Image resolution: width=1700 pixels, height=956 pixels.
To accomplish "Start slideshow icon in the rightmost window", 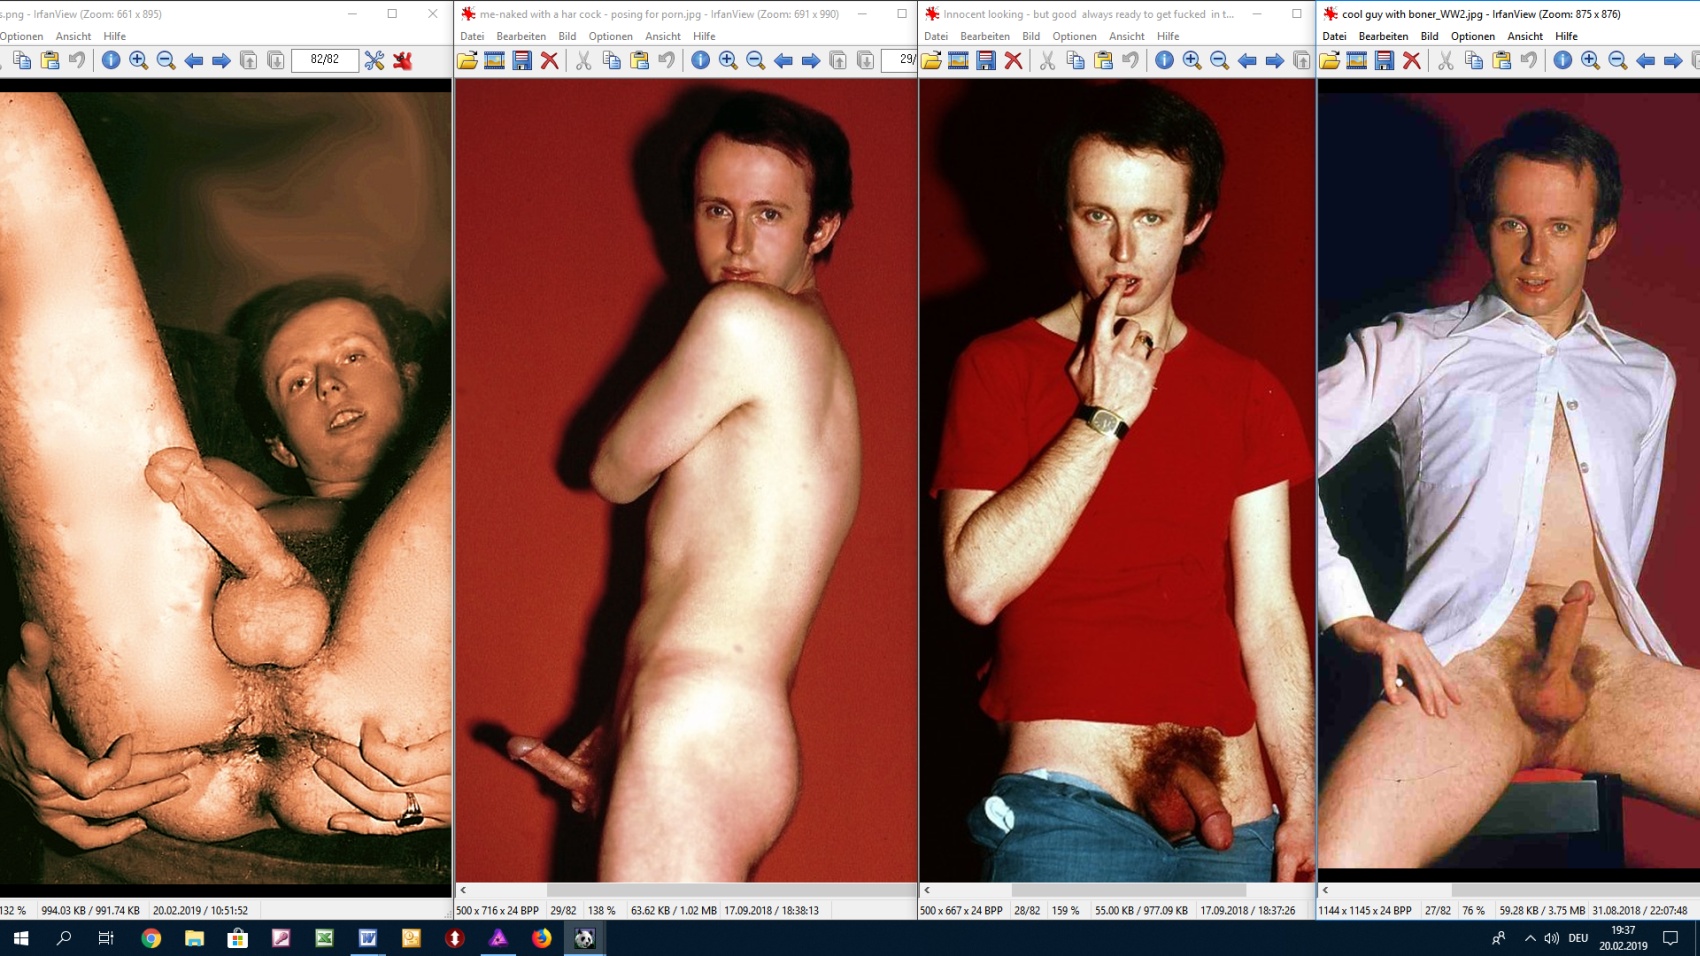I will coord(1356,61).
